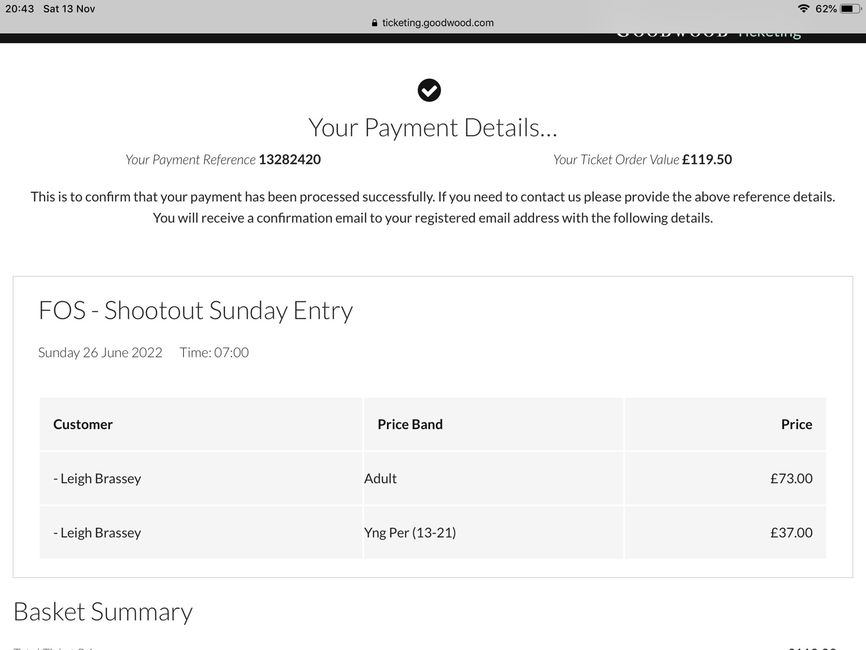Screen dimensions: 866x650
Task: Tap the Your Payment Details heading
Action: [432, 128]
